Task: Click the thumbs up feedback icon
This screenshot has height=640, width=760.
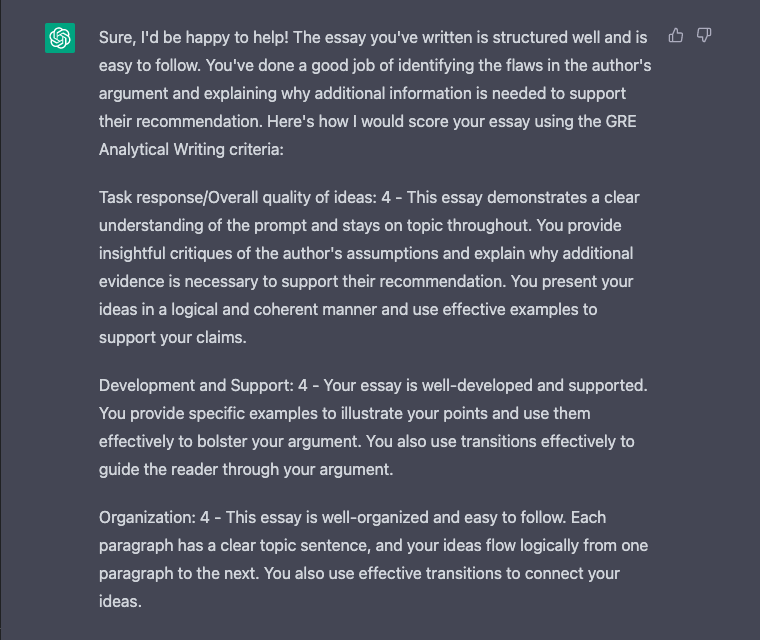Action: 676,36
